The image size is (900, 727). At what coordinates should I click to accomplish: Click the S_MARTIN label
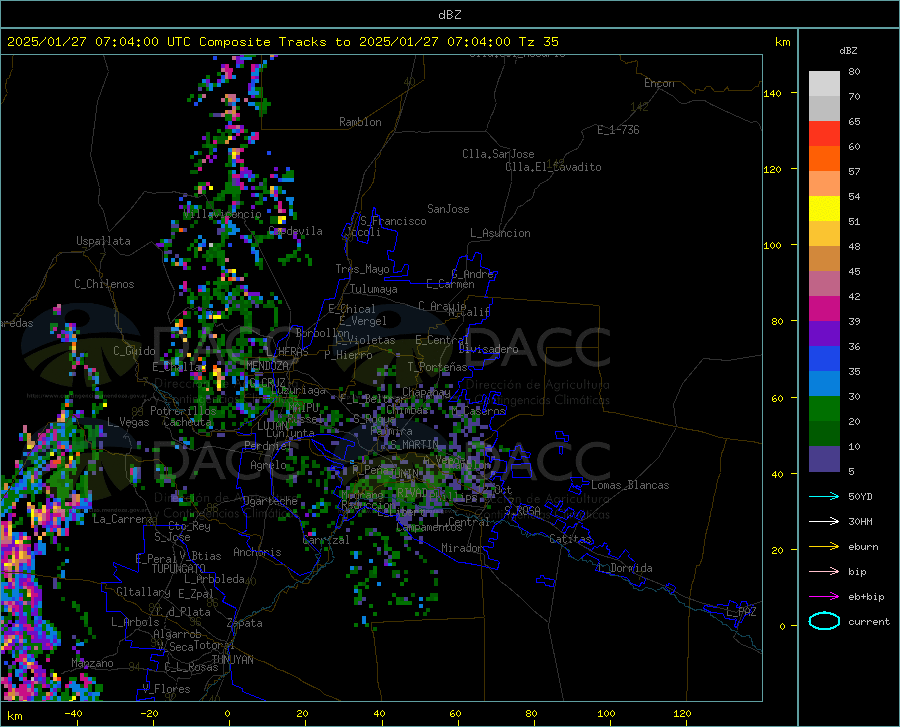[x=414, y=445]
